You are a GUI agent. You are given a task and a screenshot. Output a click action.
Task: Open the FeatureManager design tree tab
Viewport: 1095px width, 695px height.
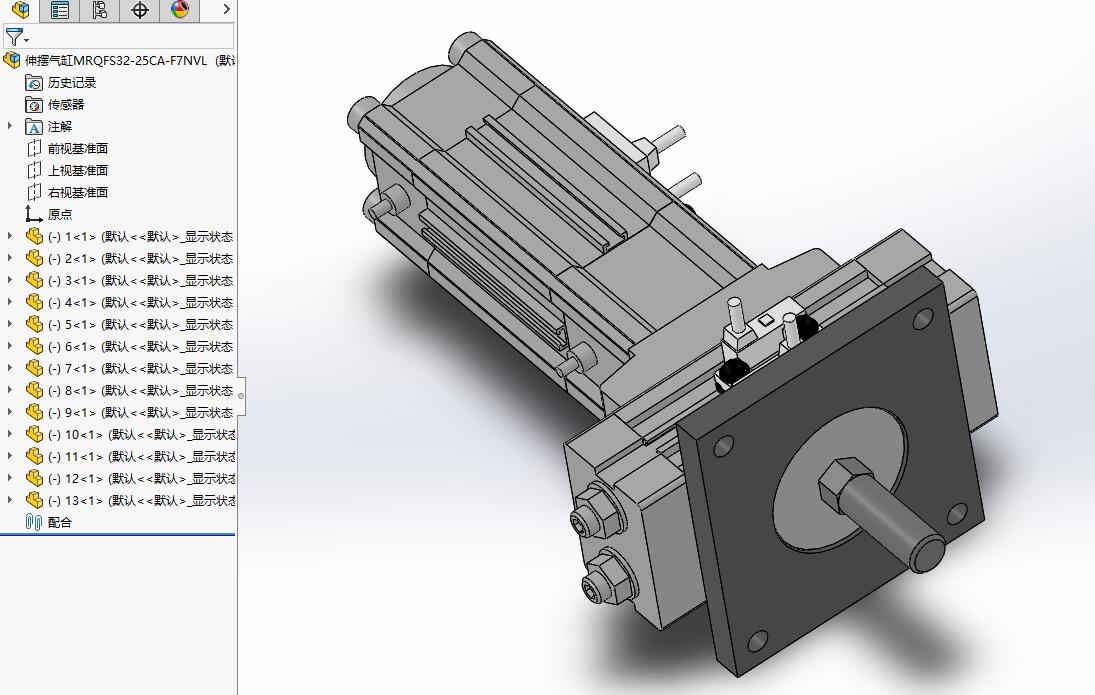20,10
